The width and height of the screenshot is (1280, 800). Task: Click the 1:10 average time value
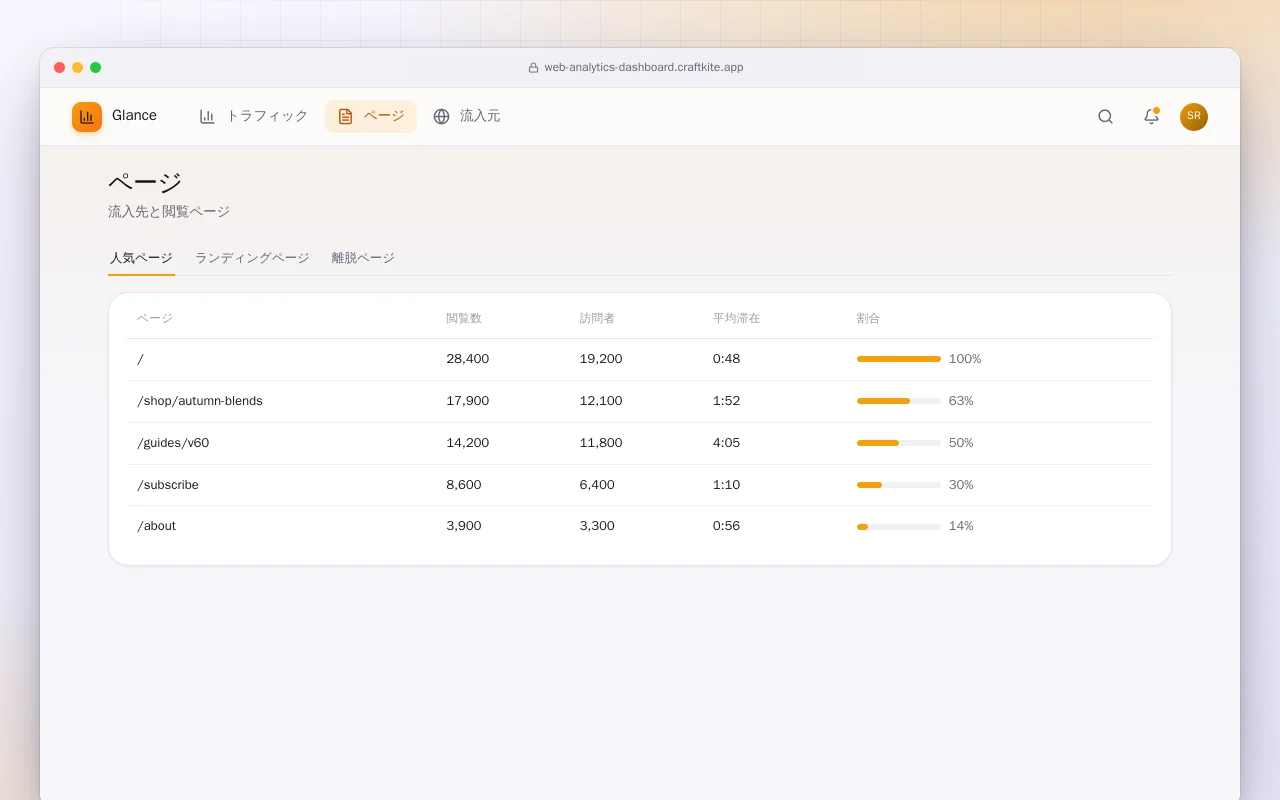click(x=726, y=485)
